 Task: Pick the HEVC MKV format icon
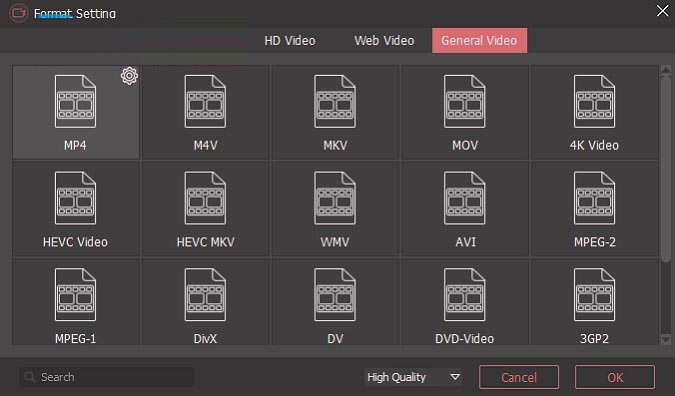205,198
